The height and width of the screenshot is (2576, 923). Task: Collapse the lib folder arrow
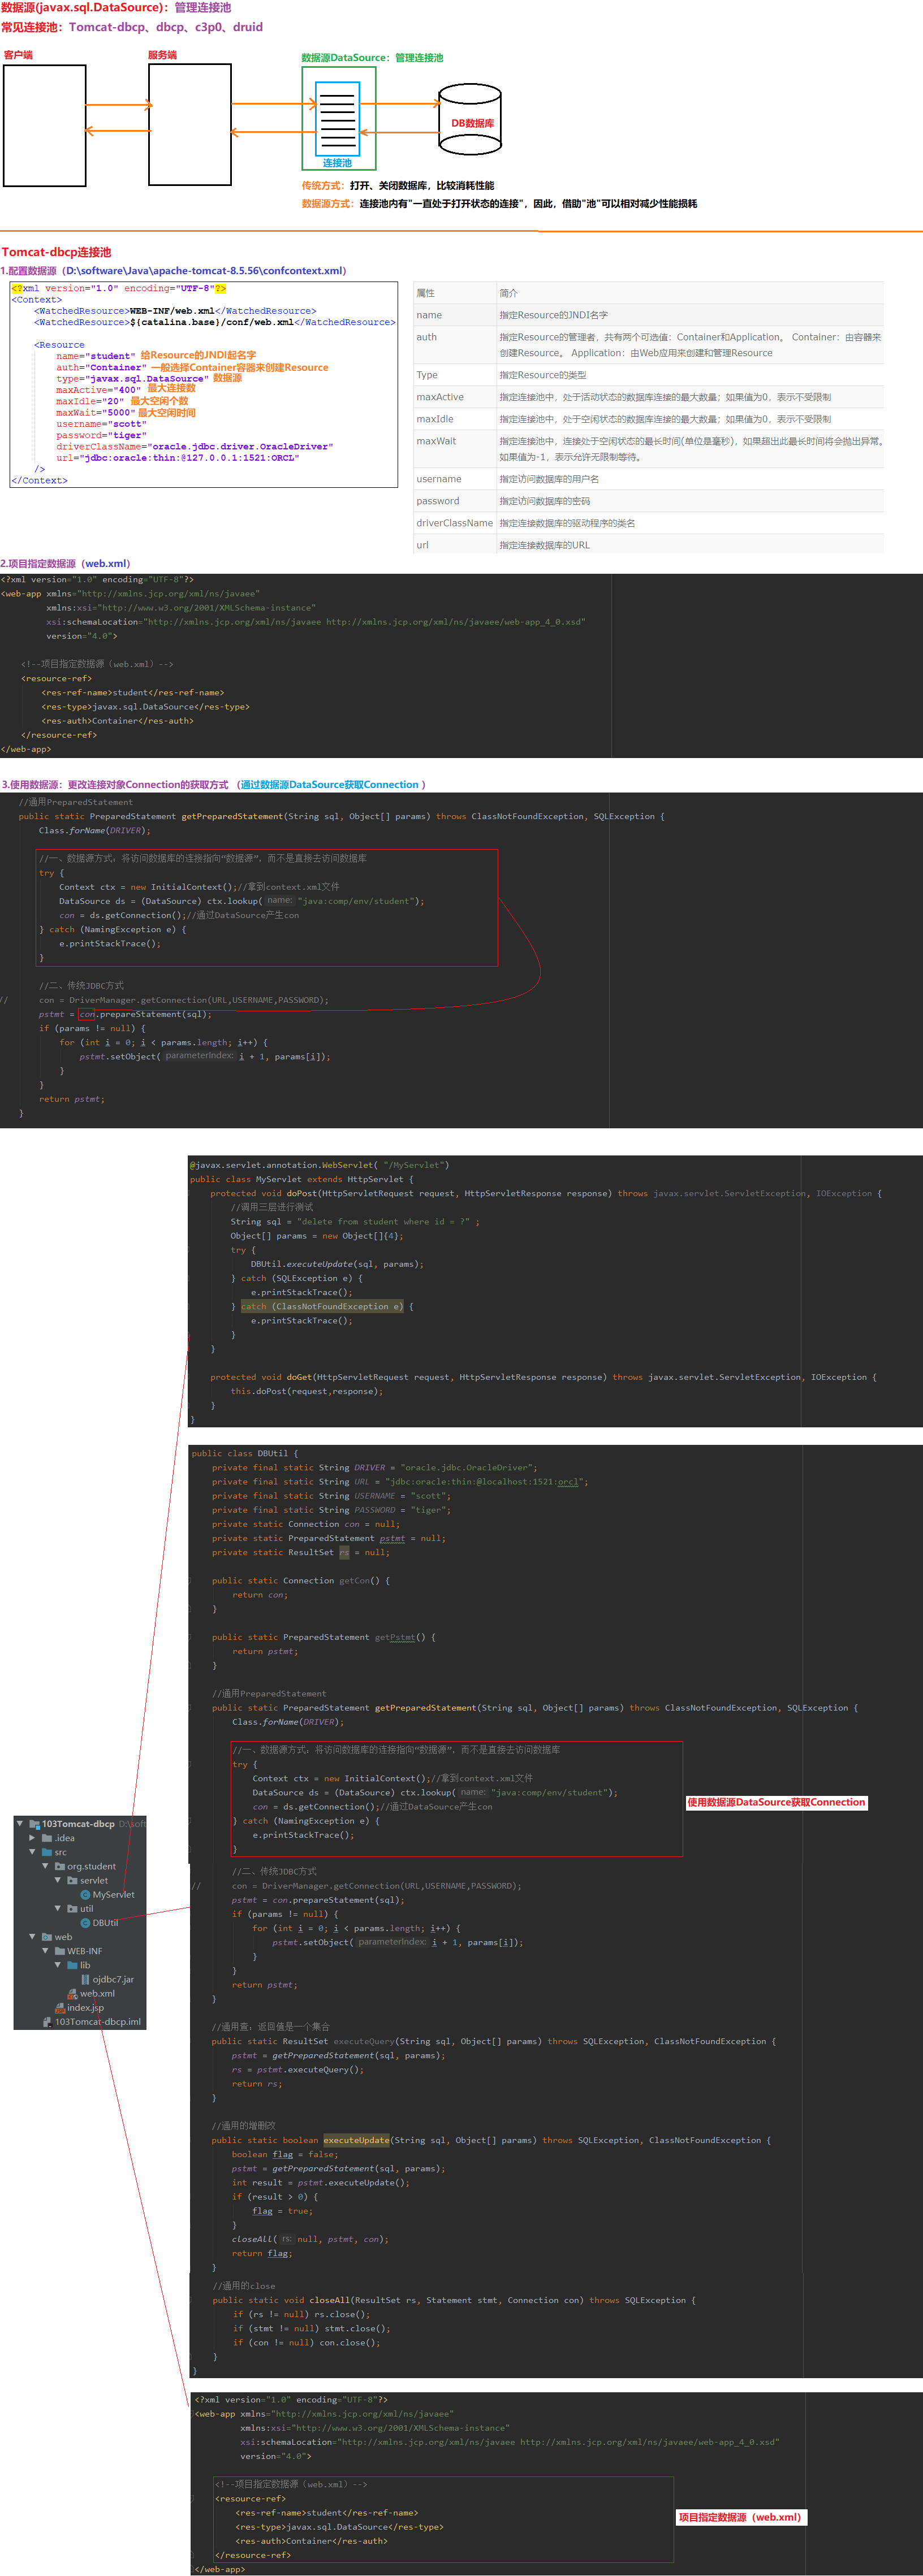[x=58, y=1965]
